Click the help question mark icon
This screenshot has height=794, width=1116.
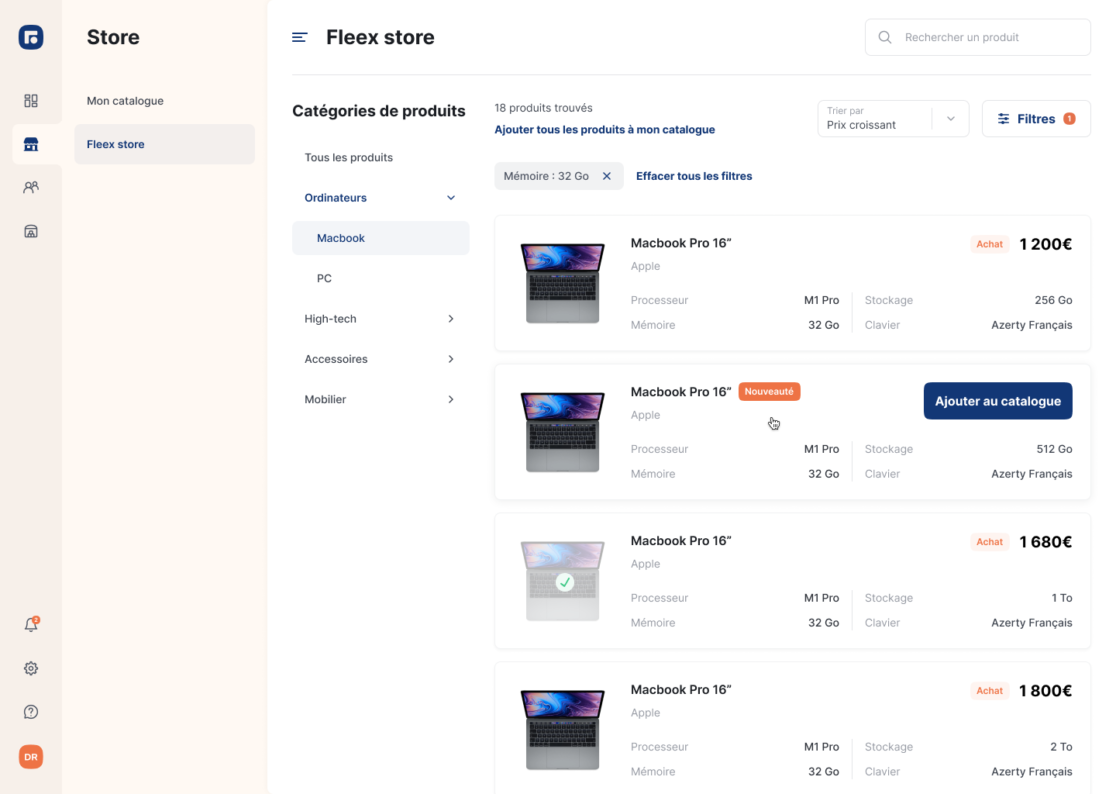point(31,712)
